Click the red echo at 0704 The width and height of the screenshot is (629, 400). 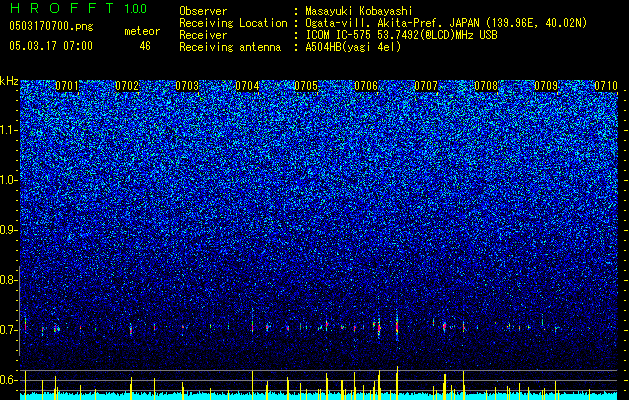pyautogui.click(x=252, y=327)
